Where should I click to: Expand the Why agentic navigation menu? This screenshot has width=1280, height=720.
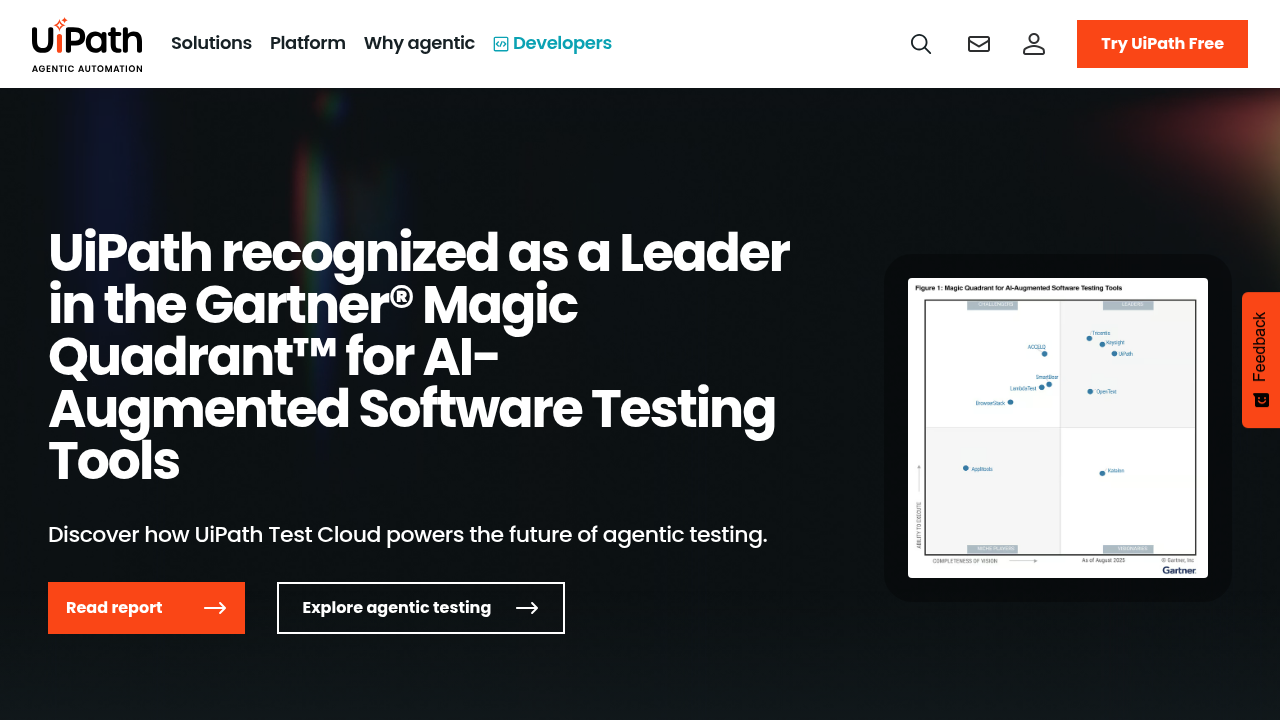[x=419, y=43]
